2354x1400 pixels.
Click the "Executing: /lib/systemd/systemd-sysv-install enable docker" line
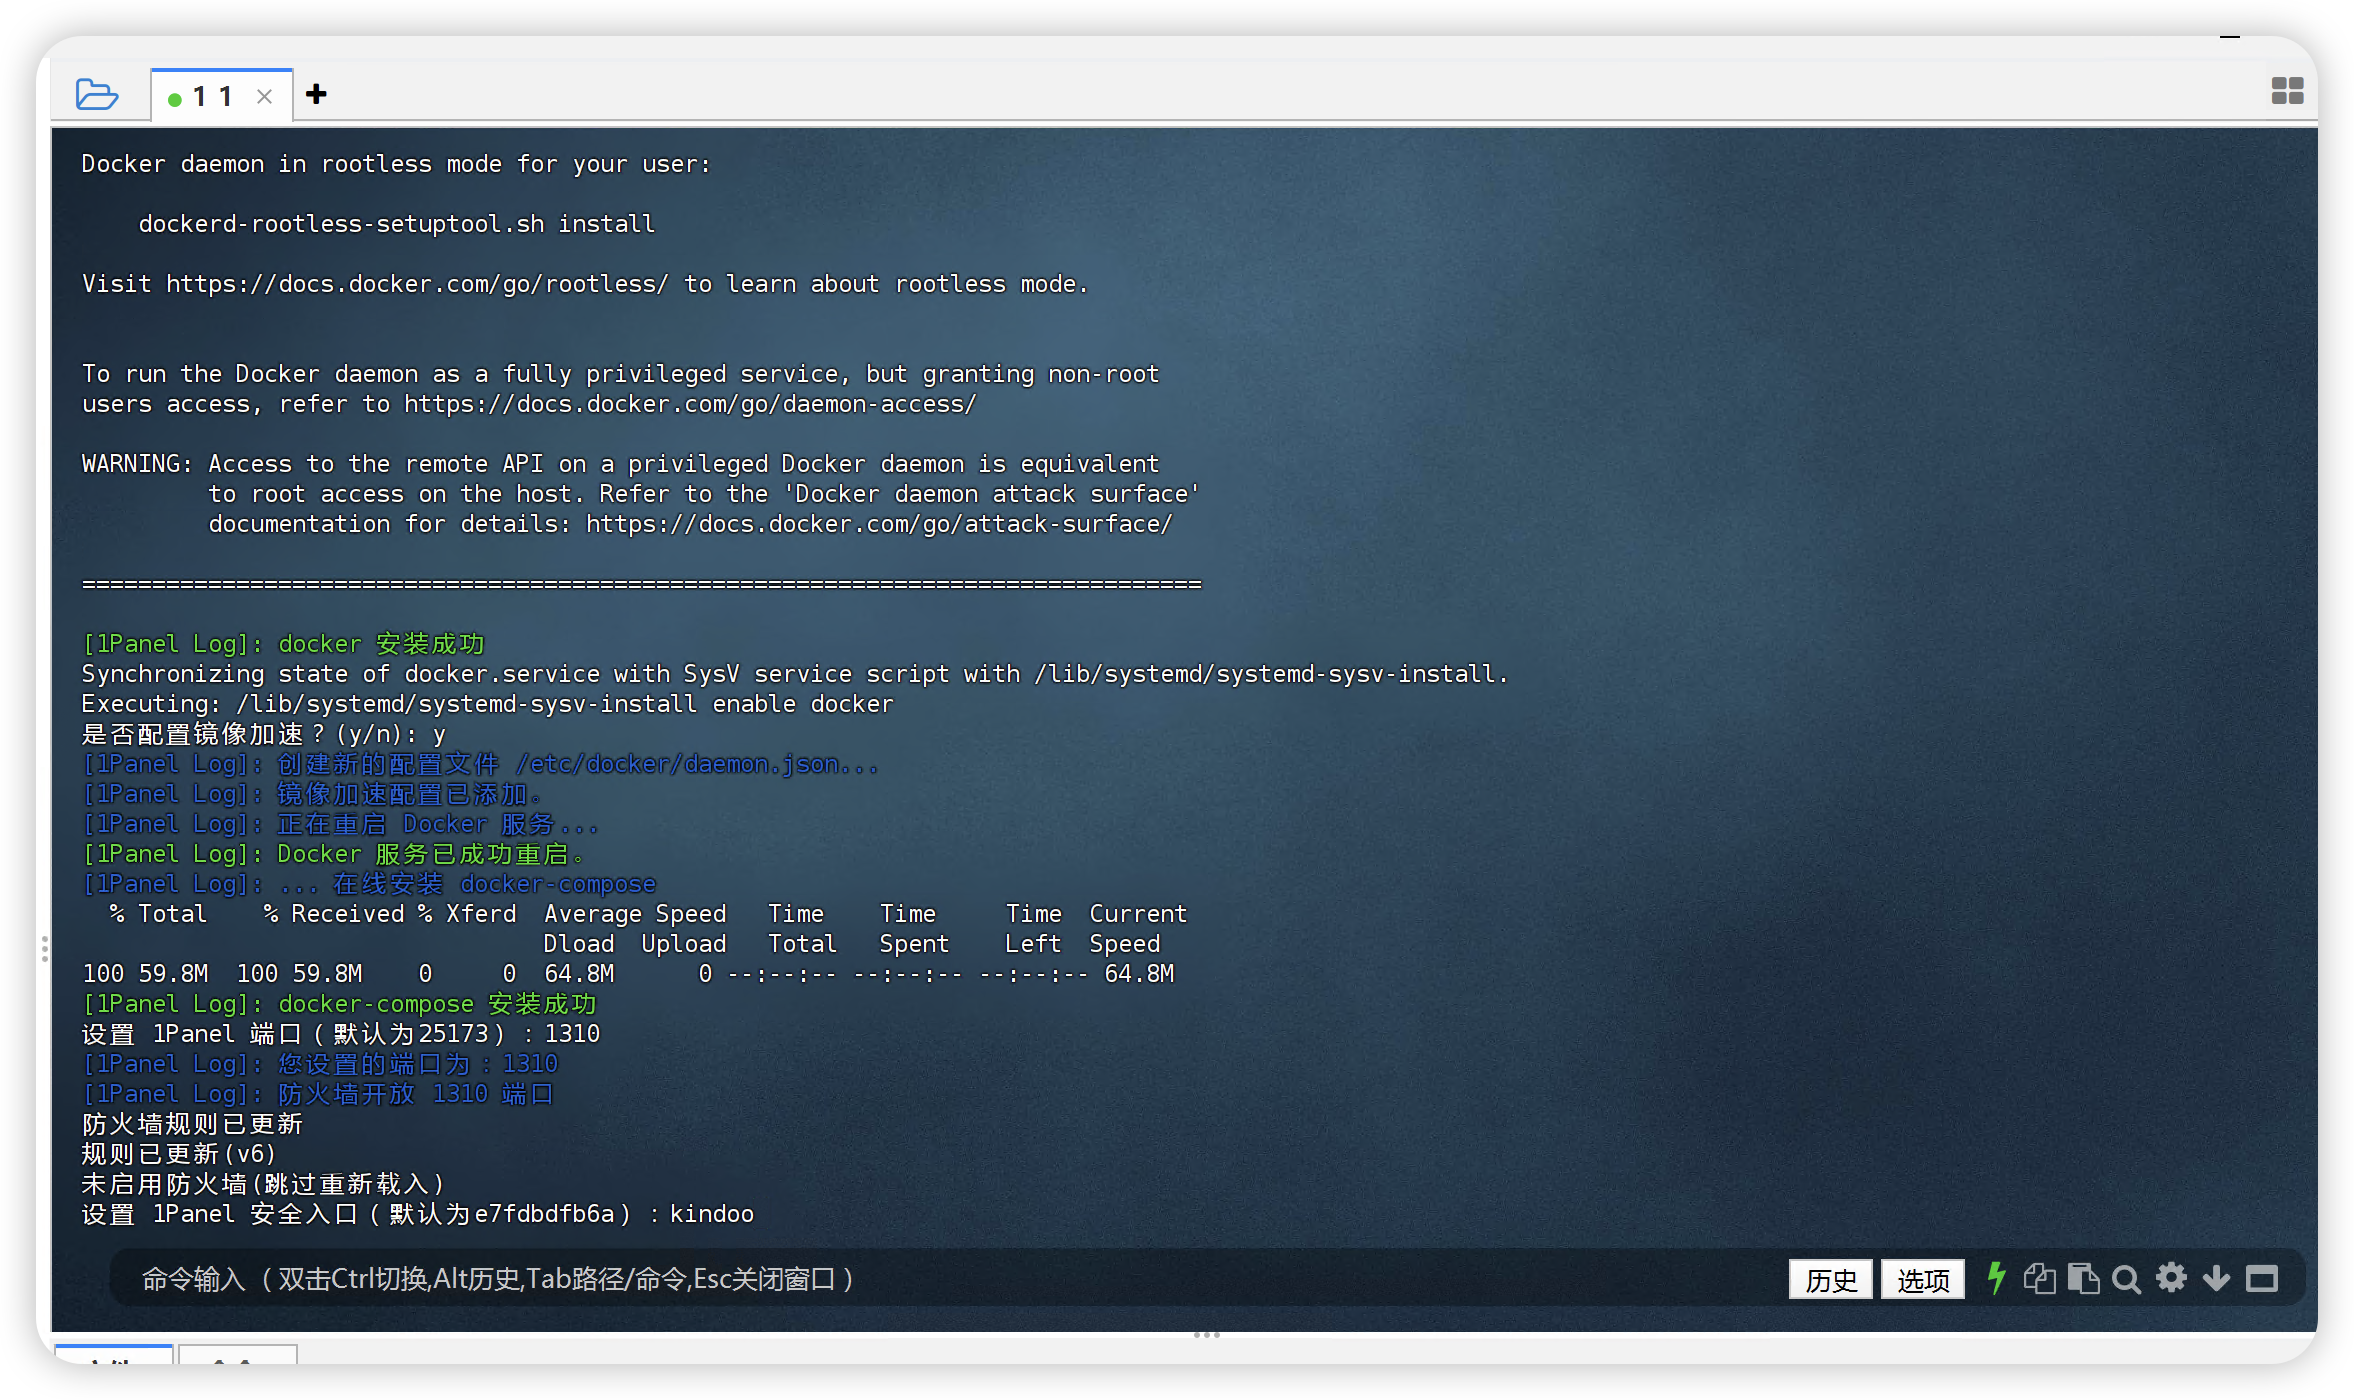click(x=488, y=704)
